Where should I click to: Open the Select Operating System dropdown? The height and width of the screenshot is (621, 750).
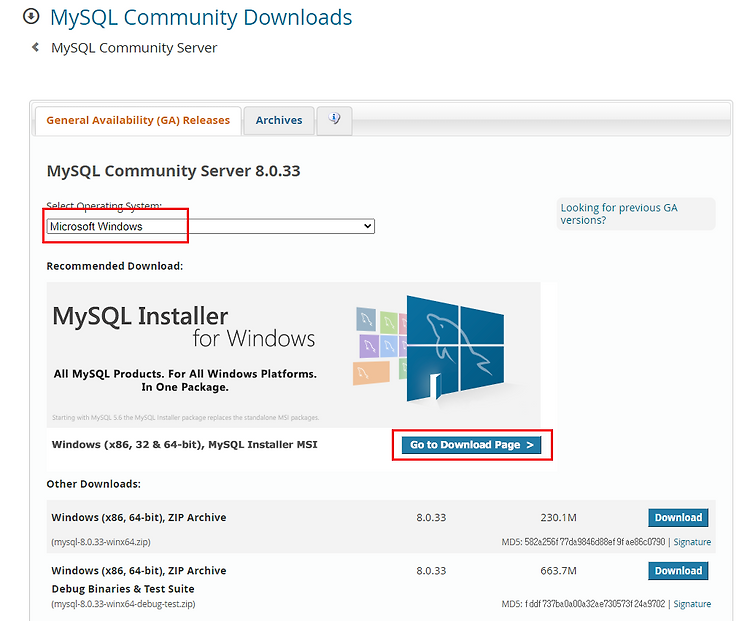pyautogui.click(x=210, y=226)
